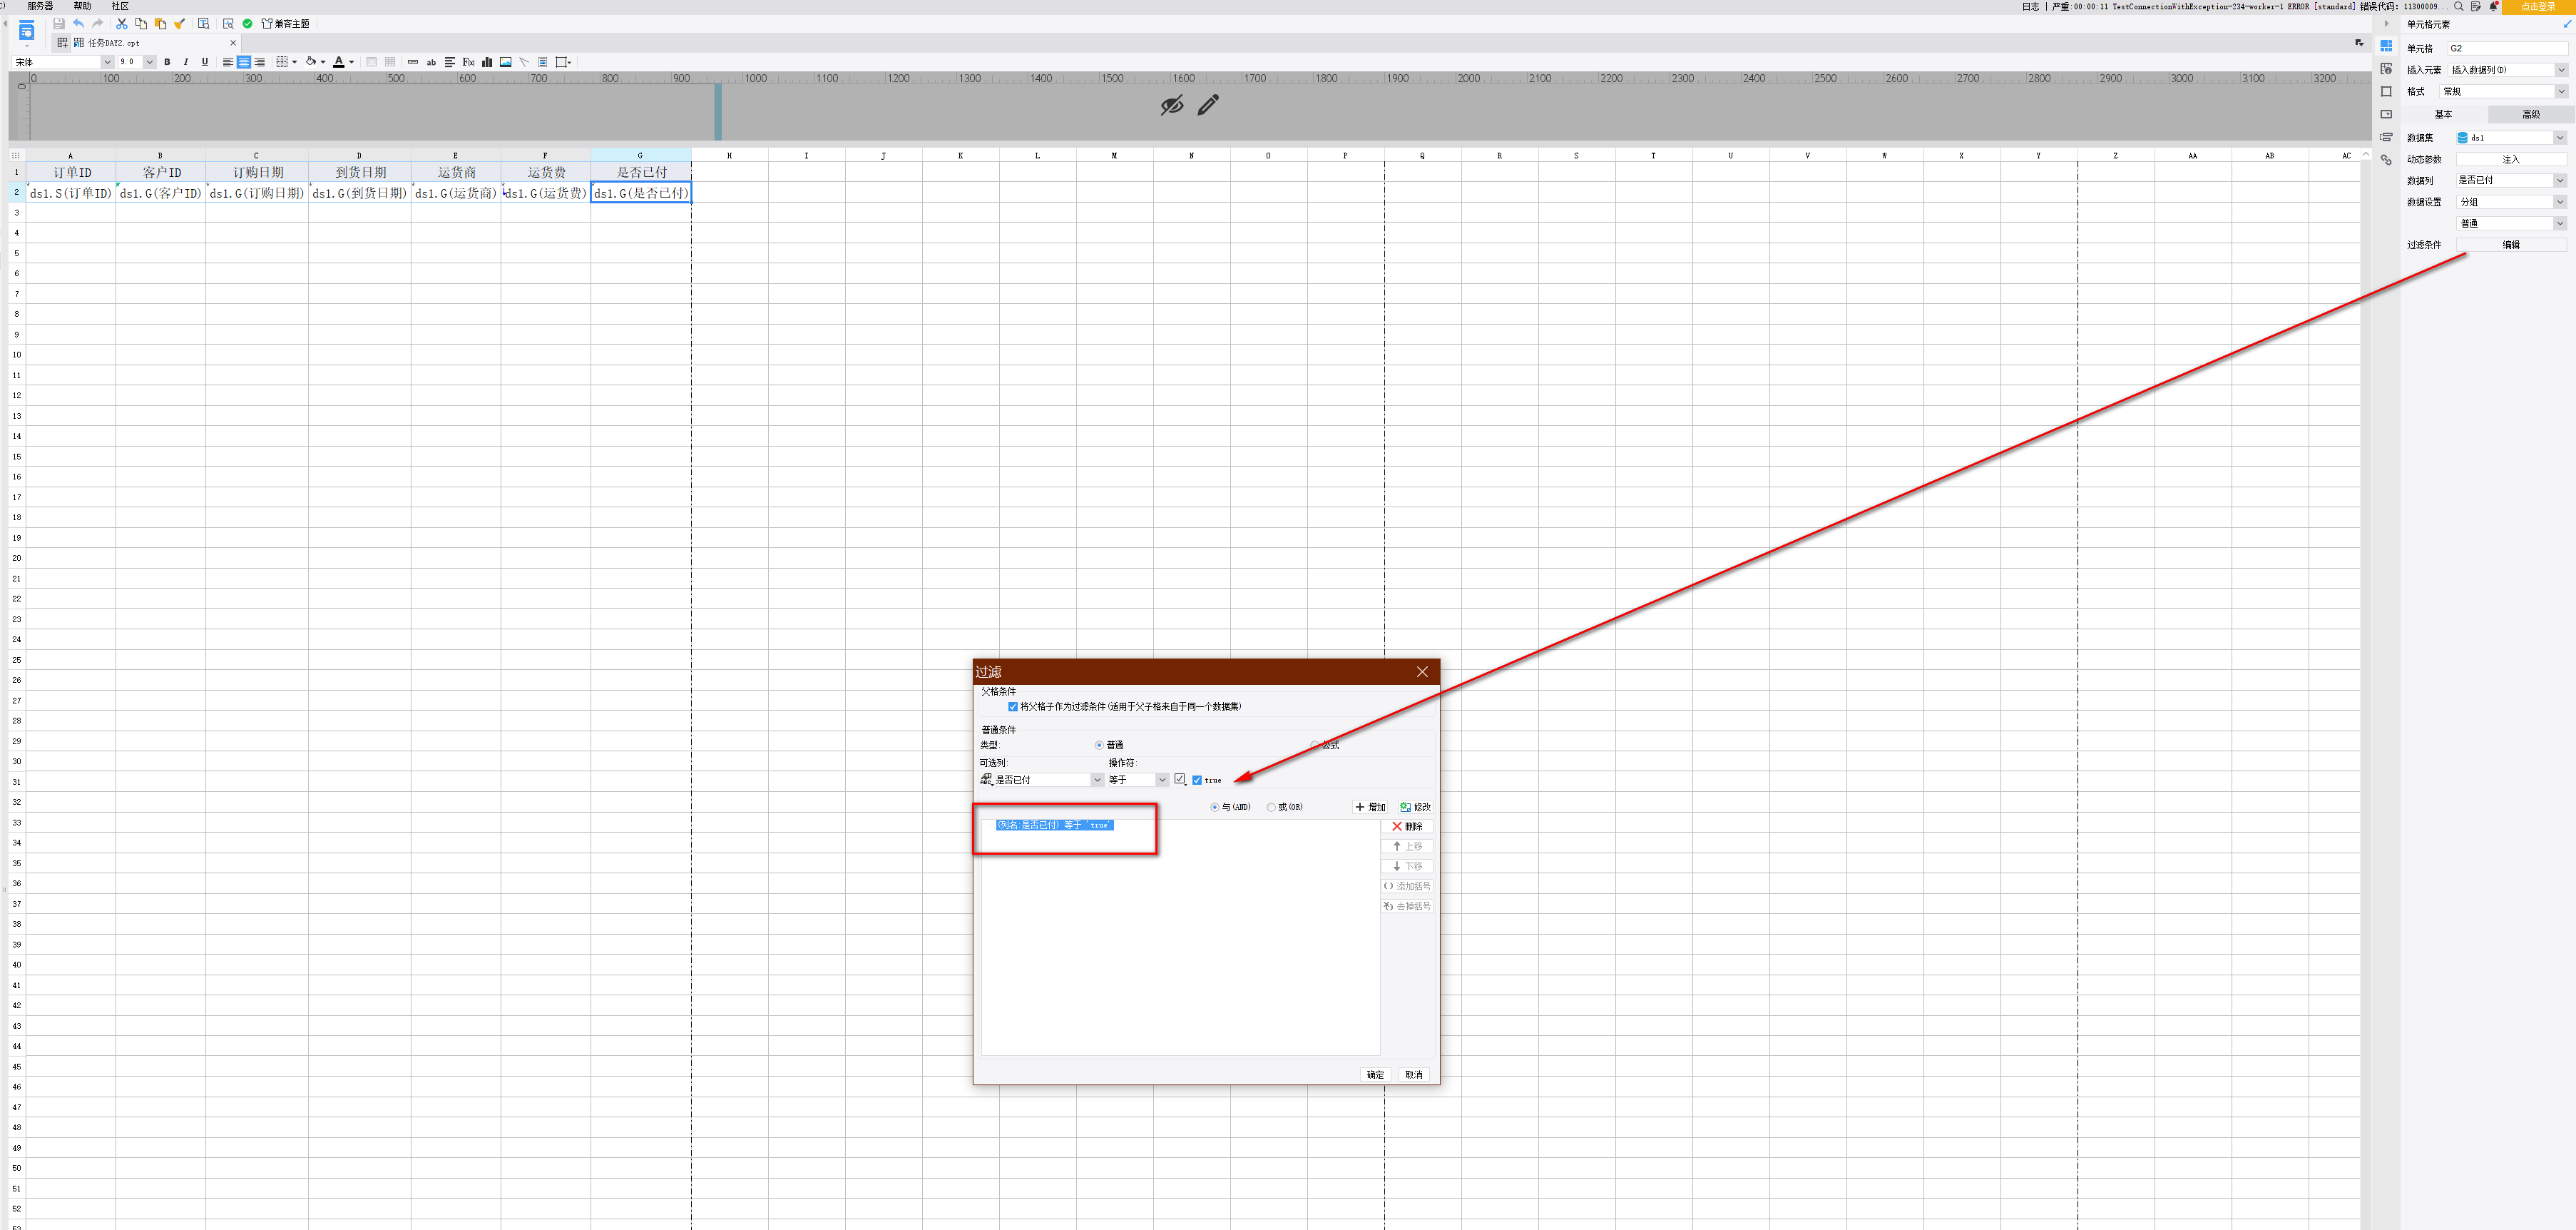The height and width of the screenshot is (1230, 2576).
Task: Click the cut scissors icon
Action: coord(122,23)
